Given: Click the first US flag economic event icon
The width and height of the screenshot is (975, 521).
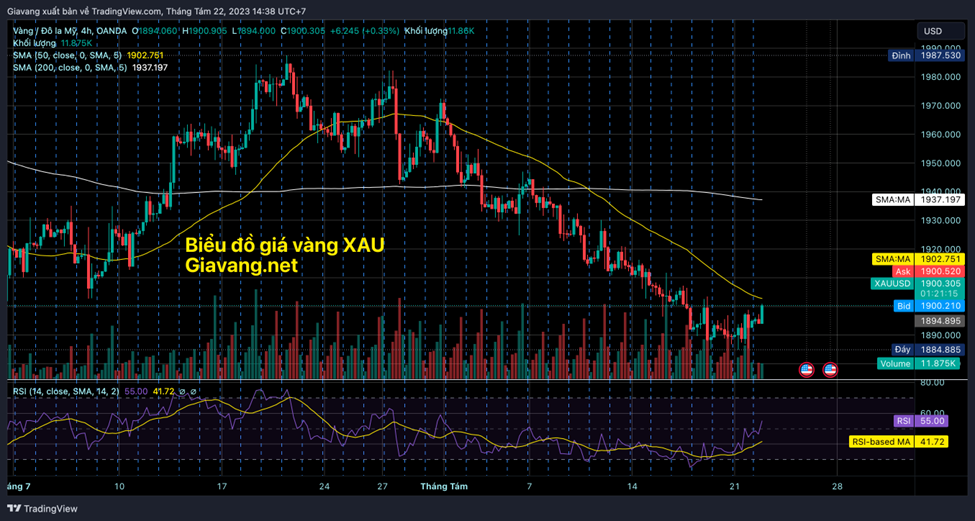Looking at the screenshot, I should coord(806,369).
